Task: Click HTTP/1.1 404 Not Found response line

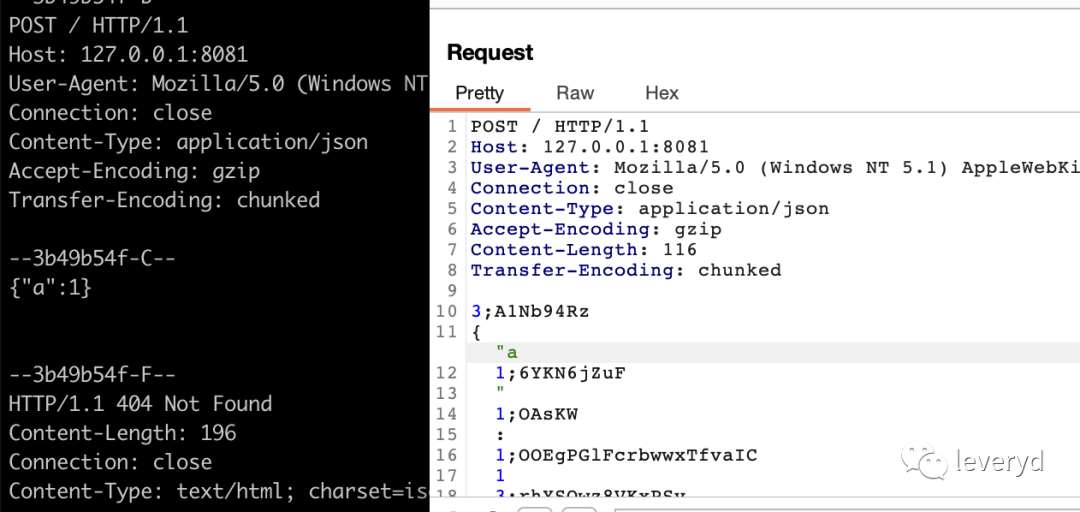Action: 140,404
